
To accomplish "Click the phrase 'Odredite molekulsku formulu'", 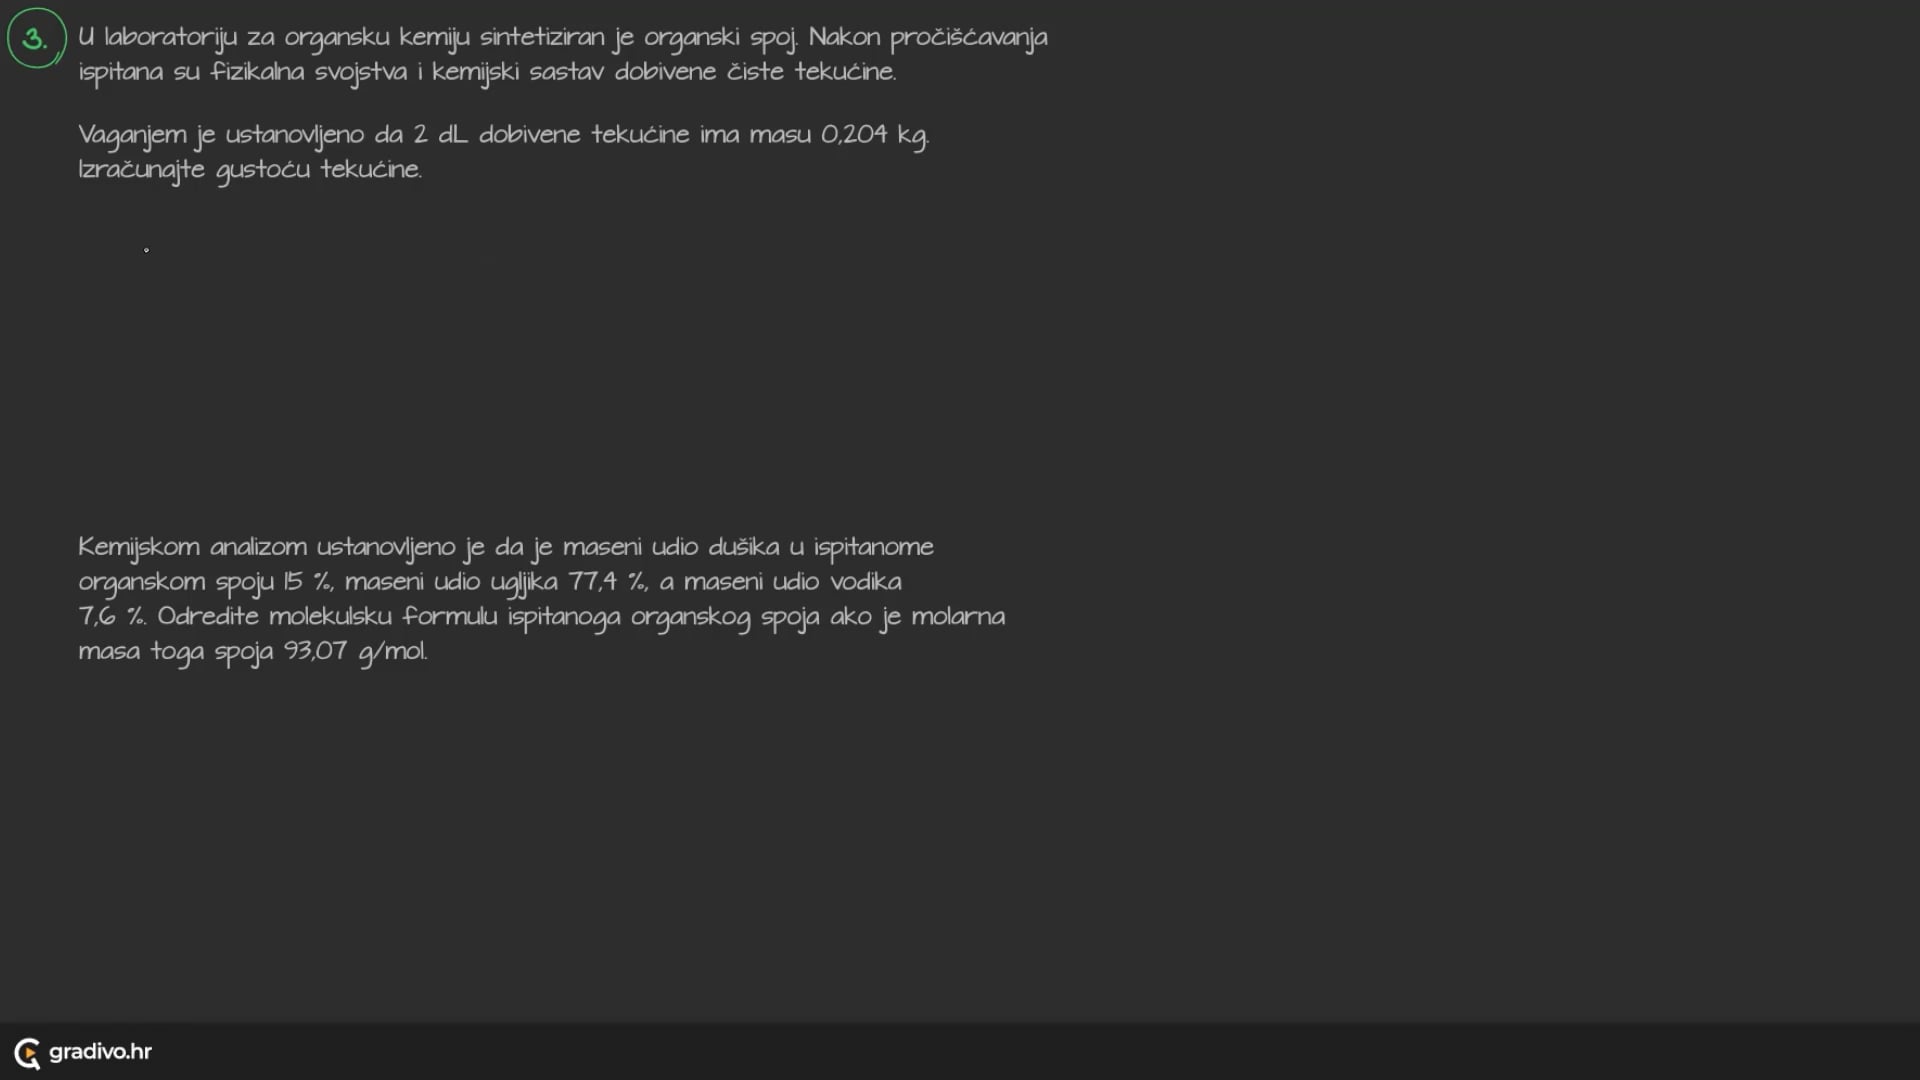I will pos(327,616).
